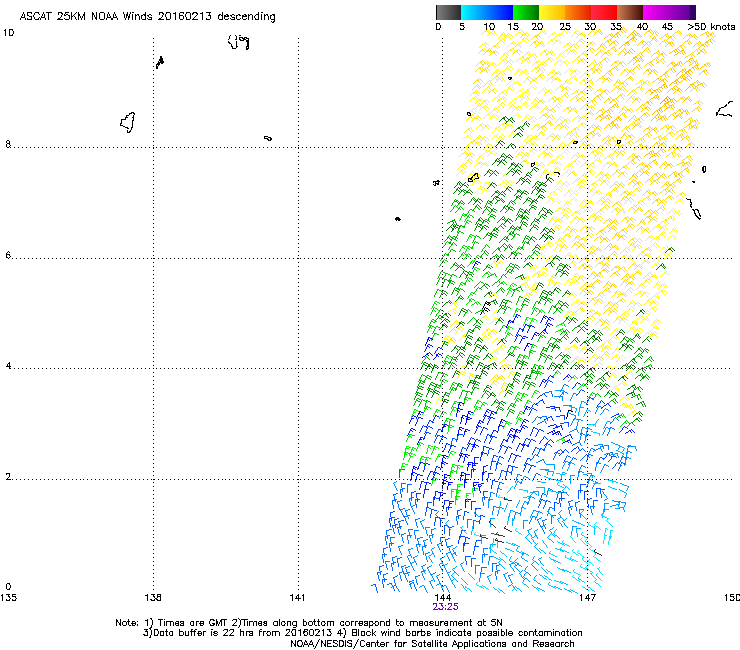Click the NOAA/NESDIS credit line
740x650 pixels.
pos(432,644)
